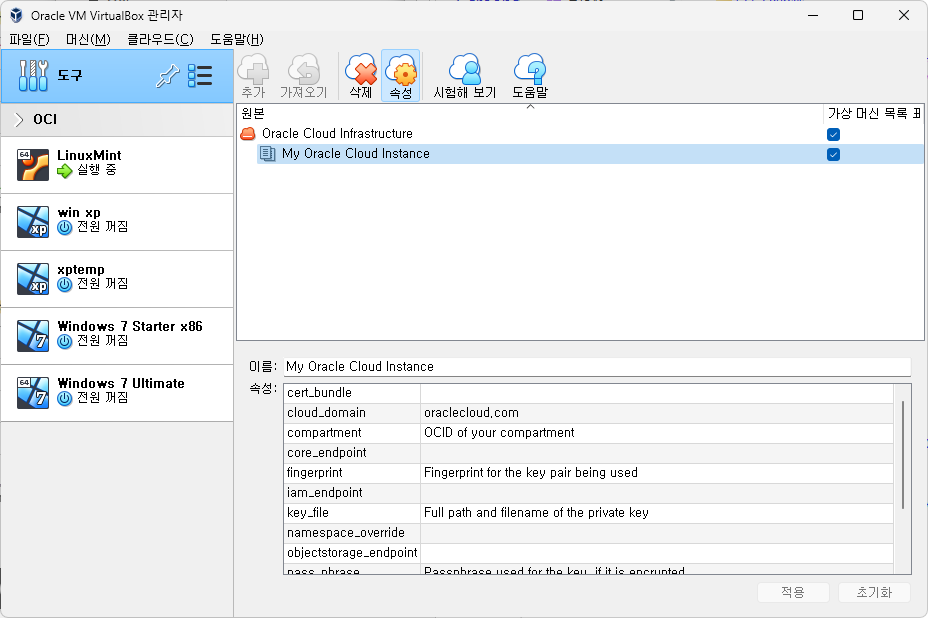Click the VirtualBox title bar app icon

pyautogui.click(x=16, y=15)
